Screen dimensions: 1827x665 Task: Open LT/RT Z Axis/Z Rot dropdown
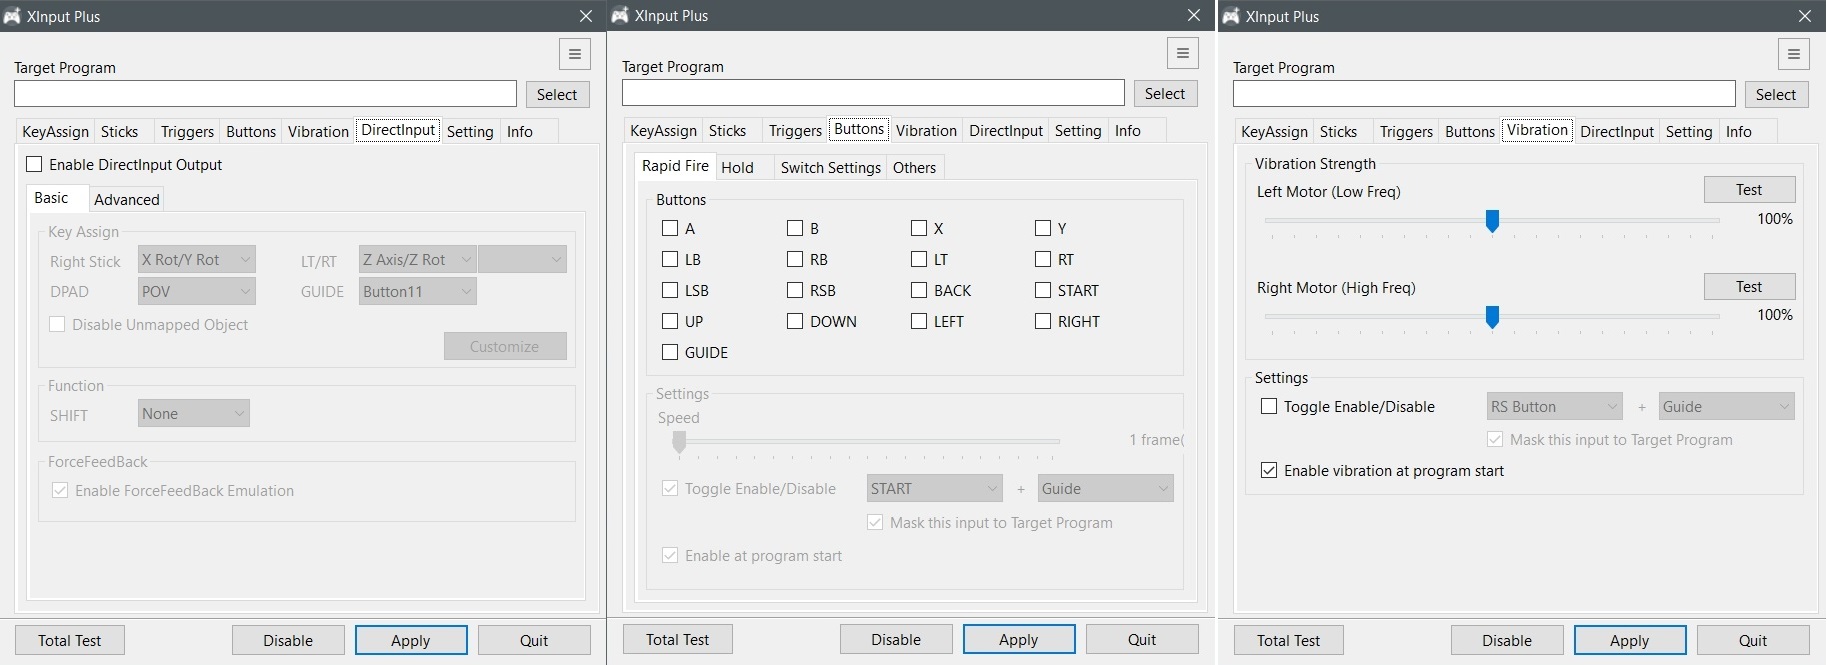(418, 260)
